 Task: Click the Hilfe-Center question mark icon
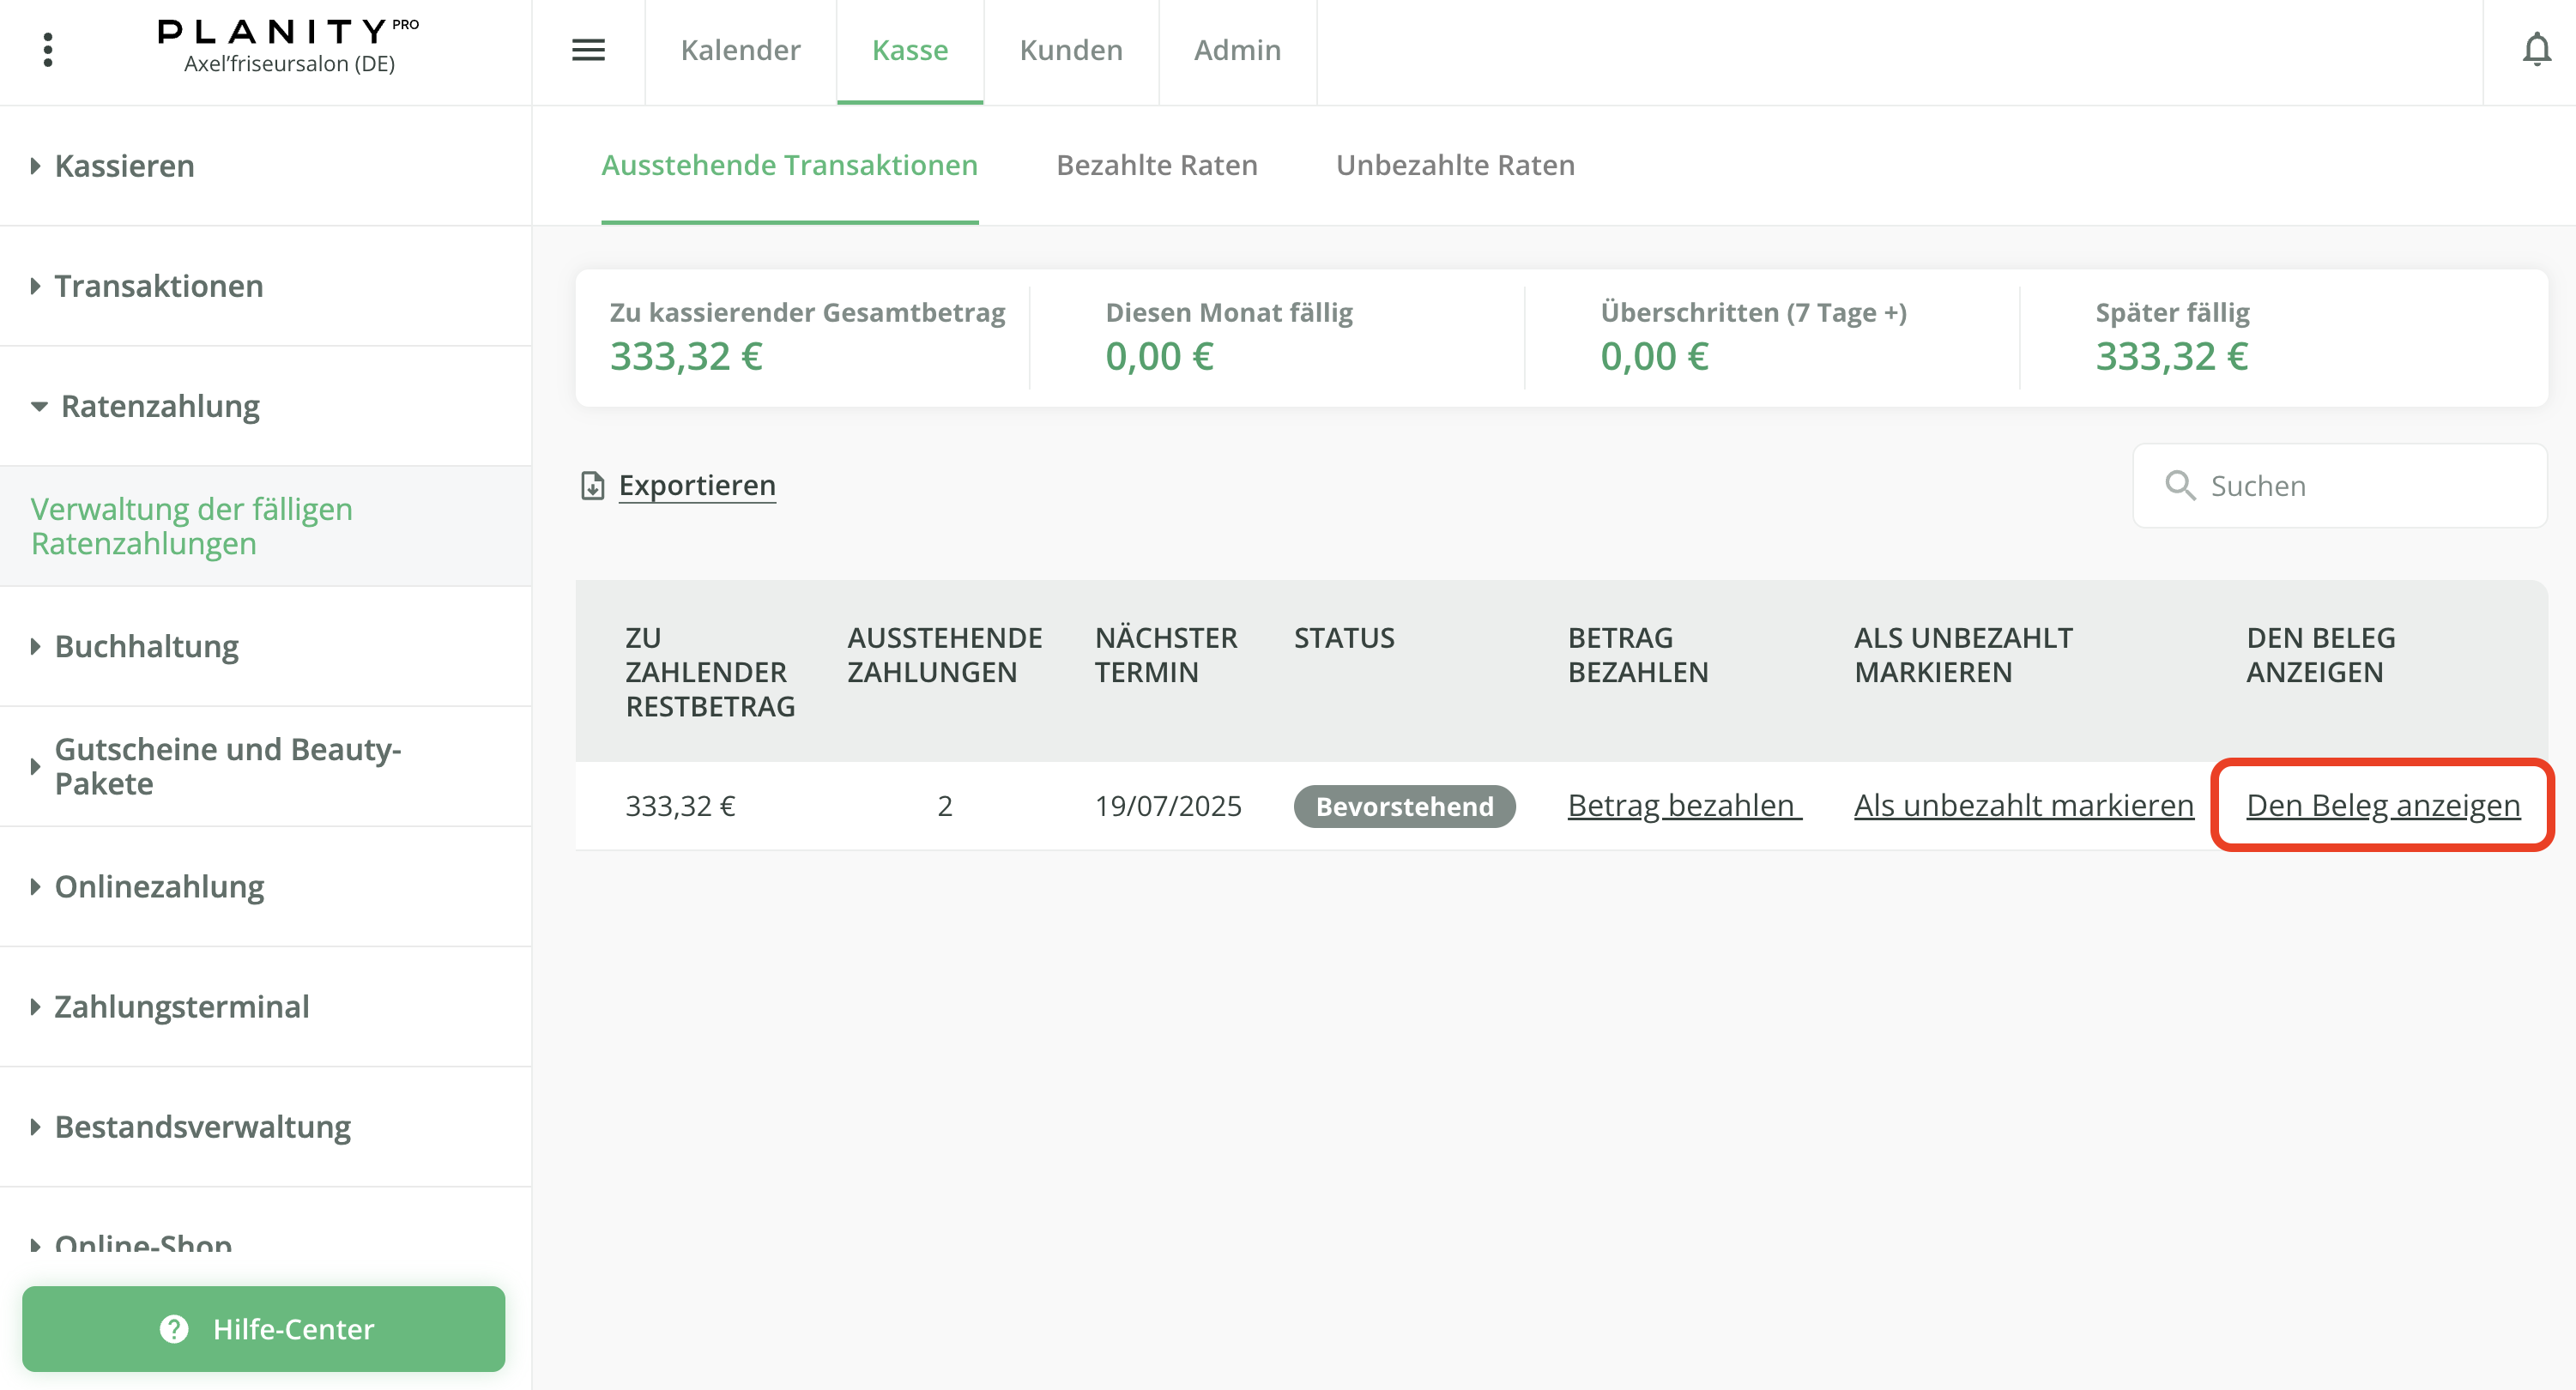(174, 1329)
